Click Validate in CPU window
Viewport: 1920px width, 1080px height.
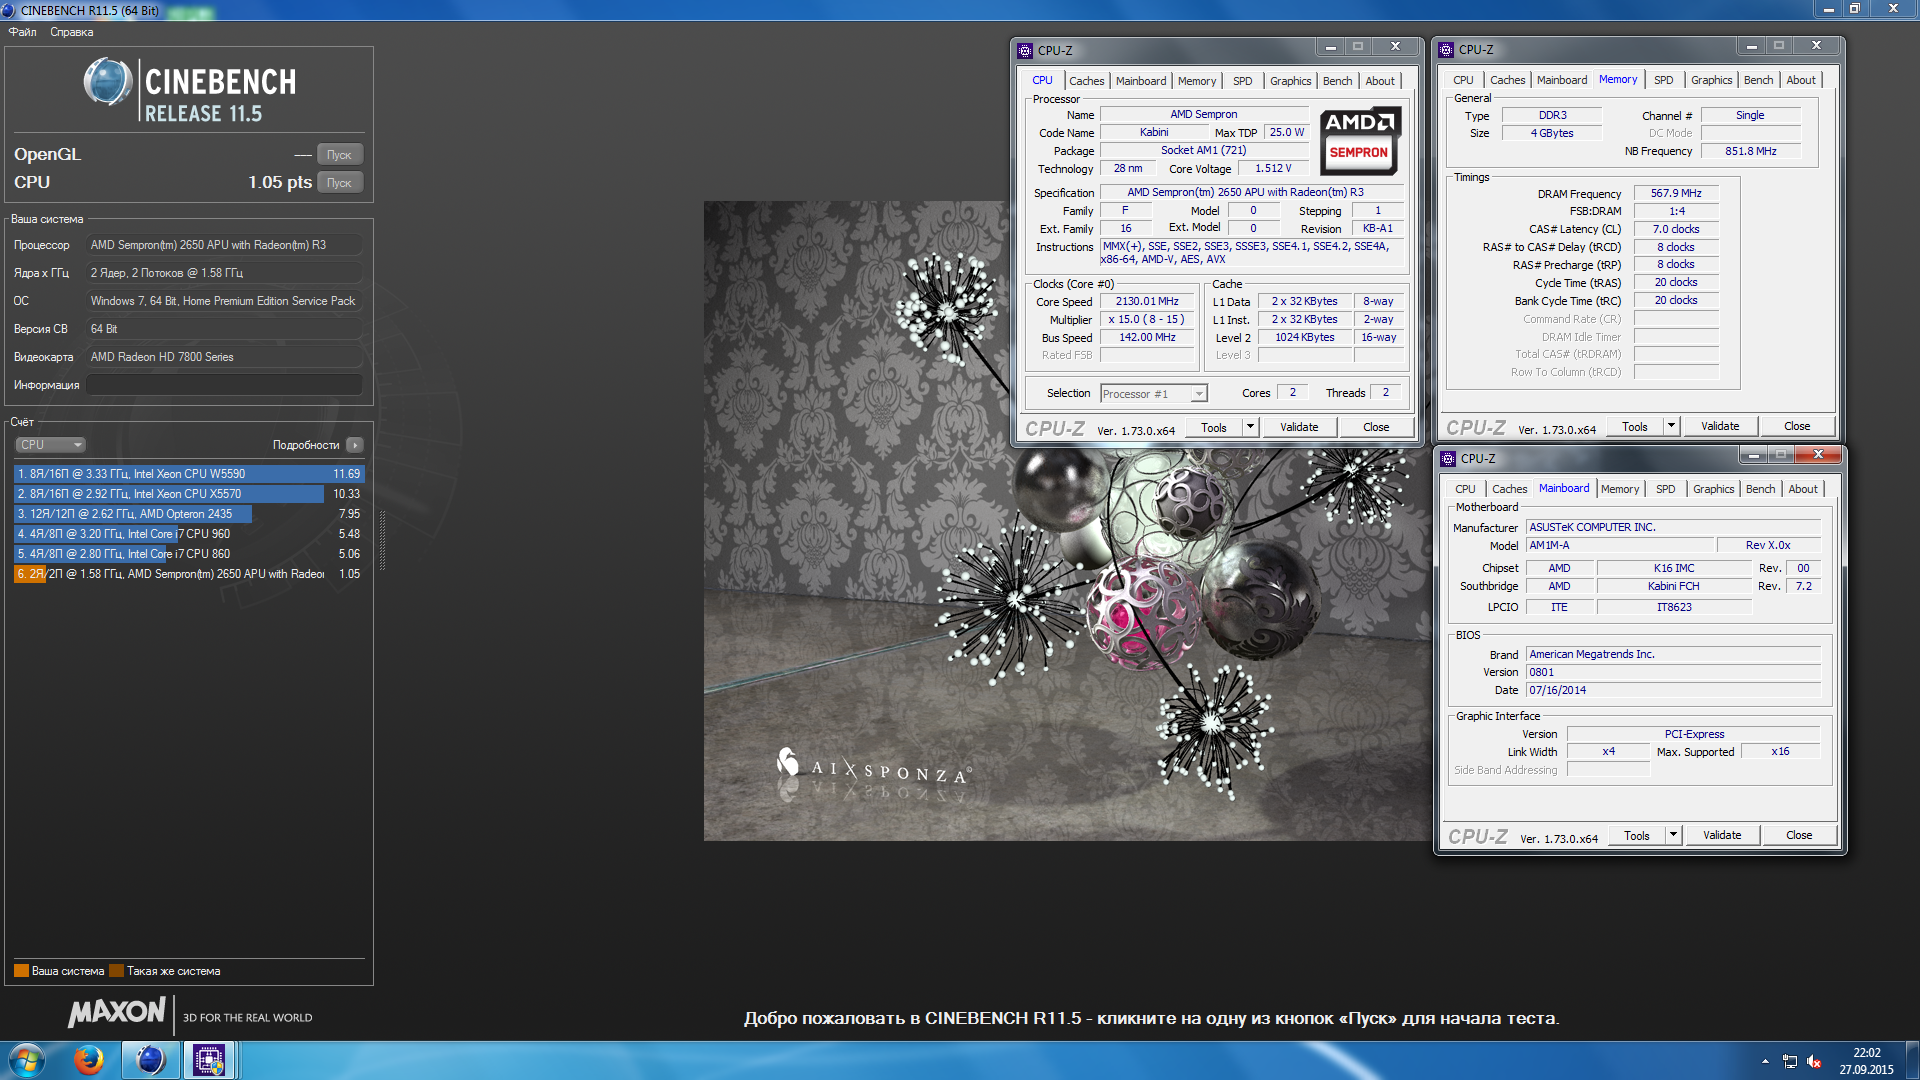tap(1299, 427)
